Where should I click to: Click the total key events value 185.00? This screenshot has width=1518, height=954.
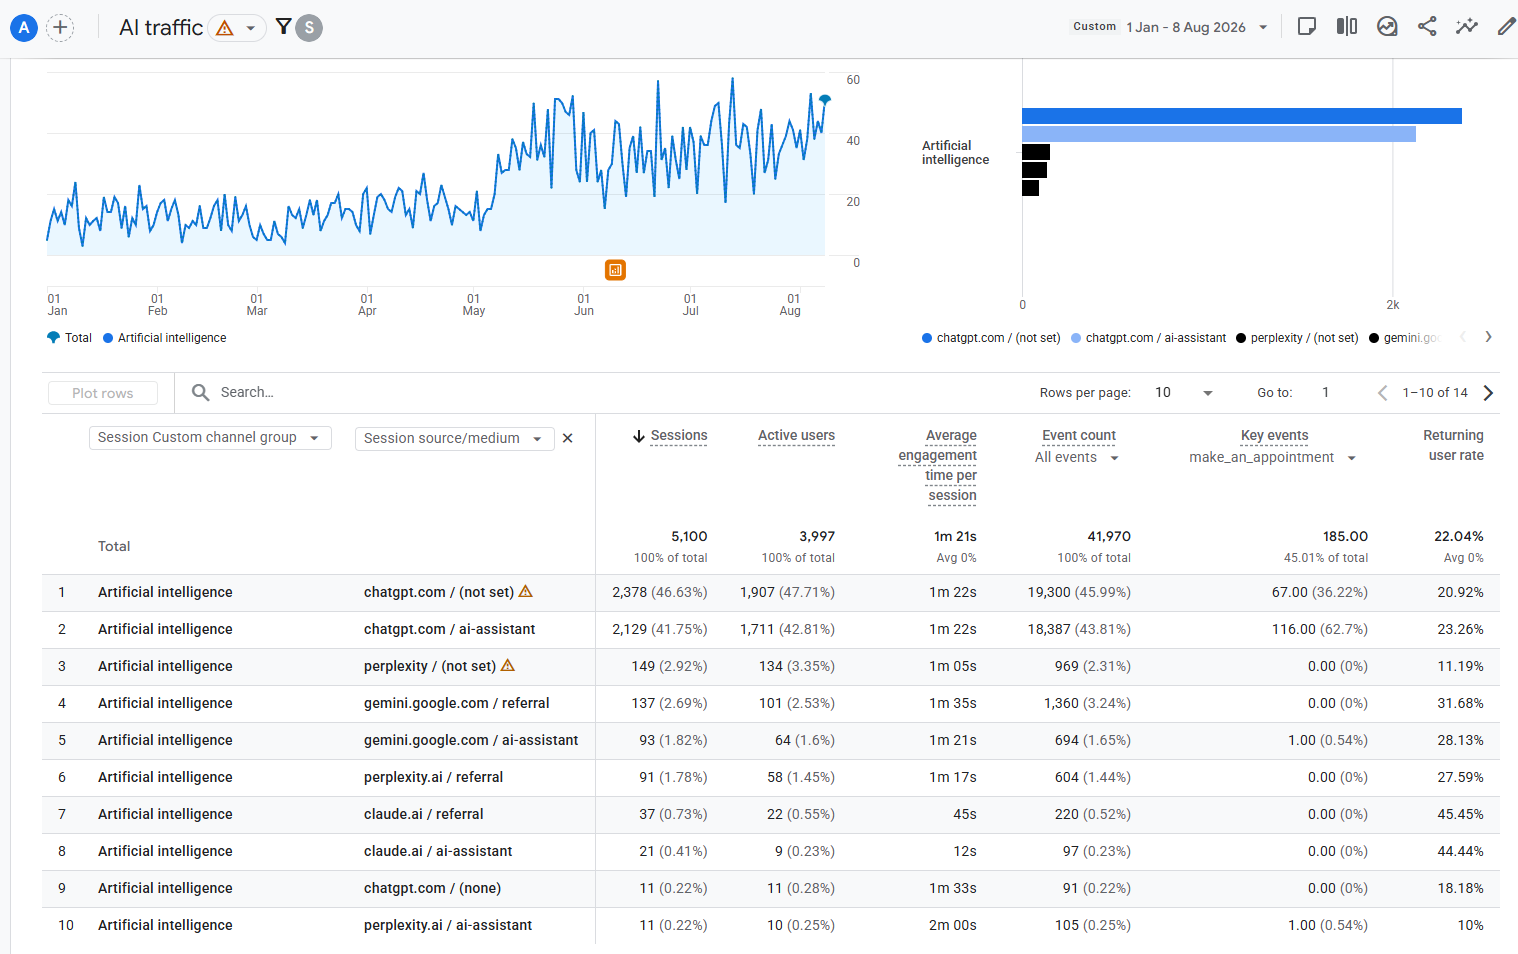[x=1345, y=537]
